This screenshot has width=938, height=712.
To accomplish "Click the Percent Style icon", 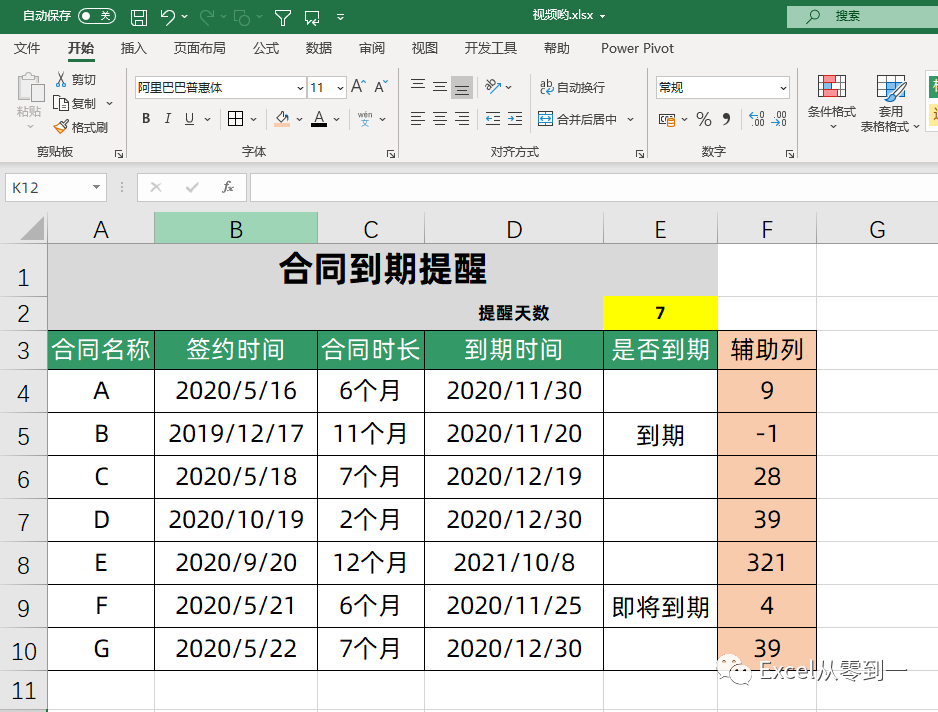I will point(703,117).
